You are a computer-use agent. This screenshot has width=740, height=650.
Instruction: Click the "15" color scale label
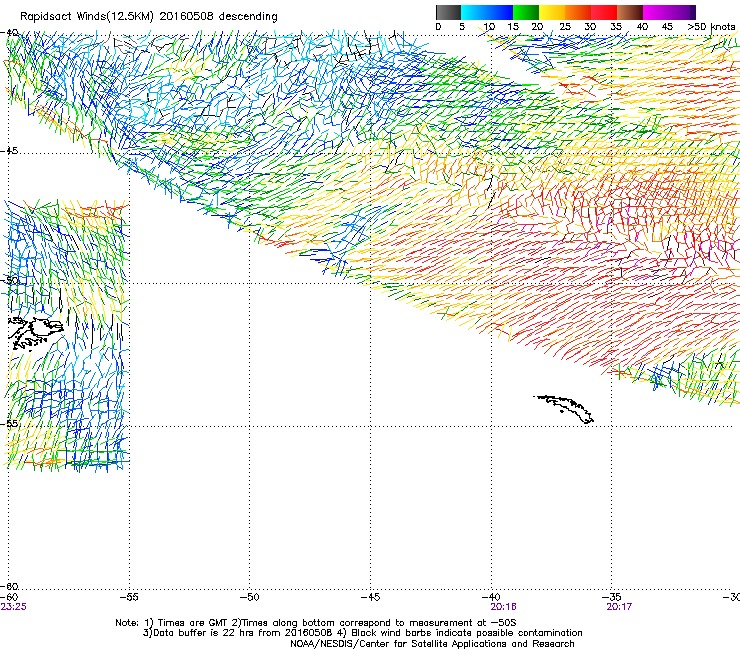coord(513,26)
